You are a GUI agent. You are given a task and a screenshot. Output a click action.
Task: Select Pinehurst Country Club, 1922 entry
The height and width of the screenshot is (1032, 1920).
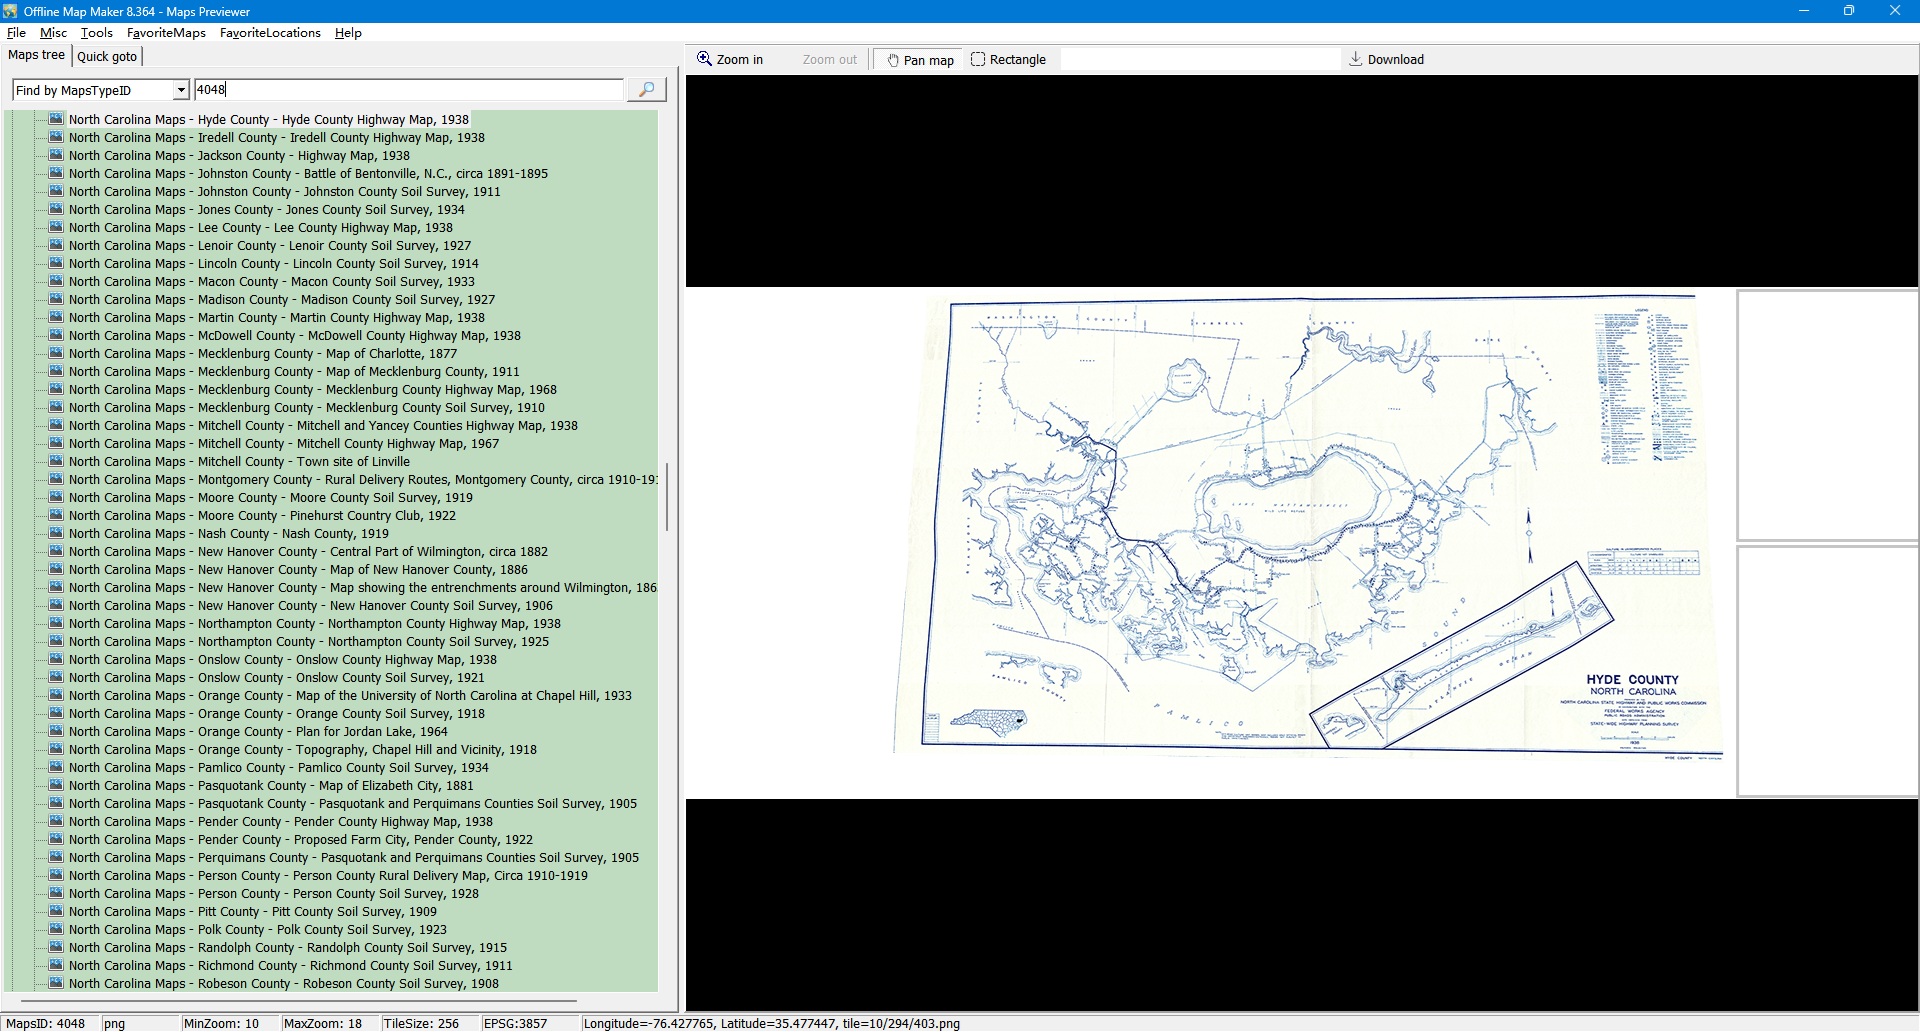pos(262,516)
